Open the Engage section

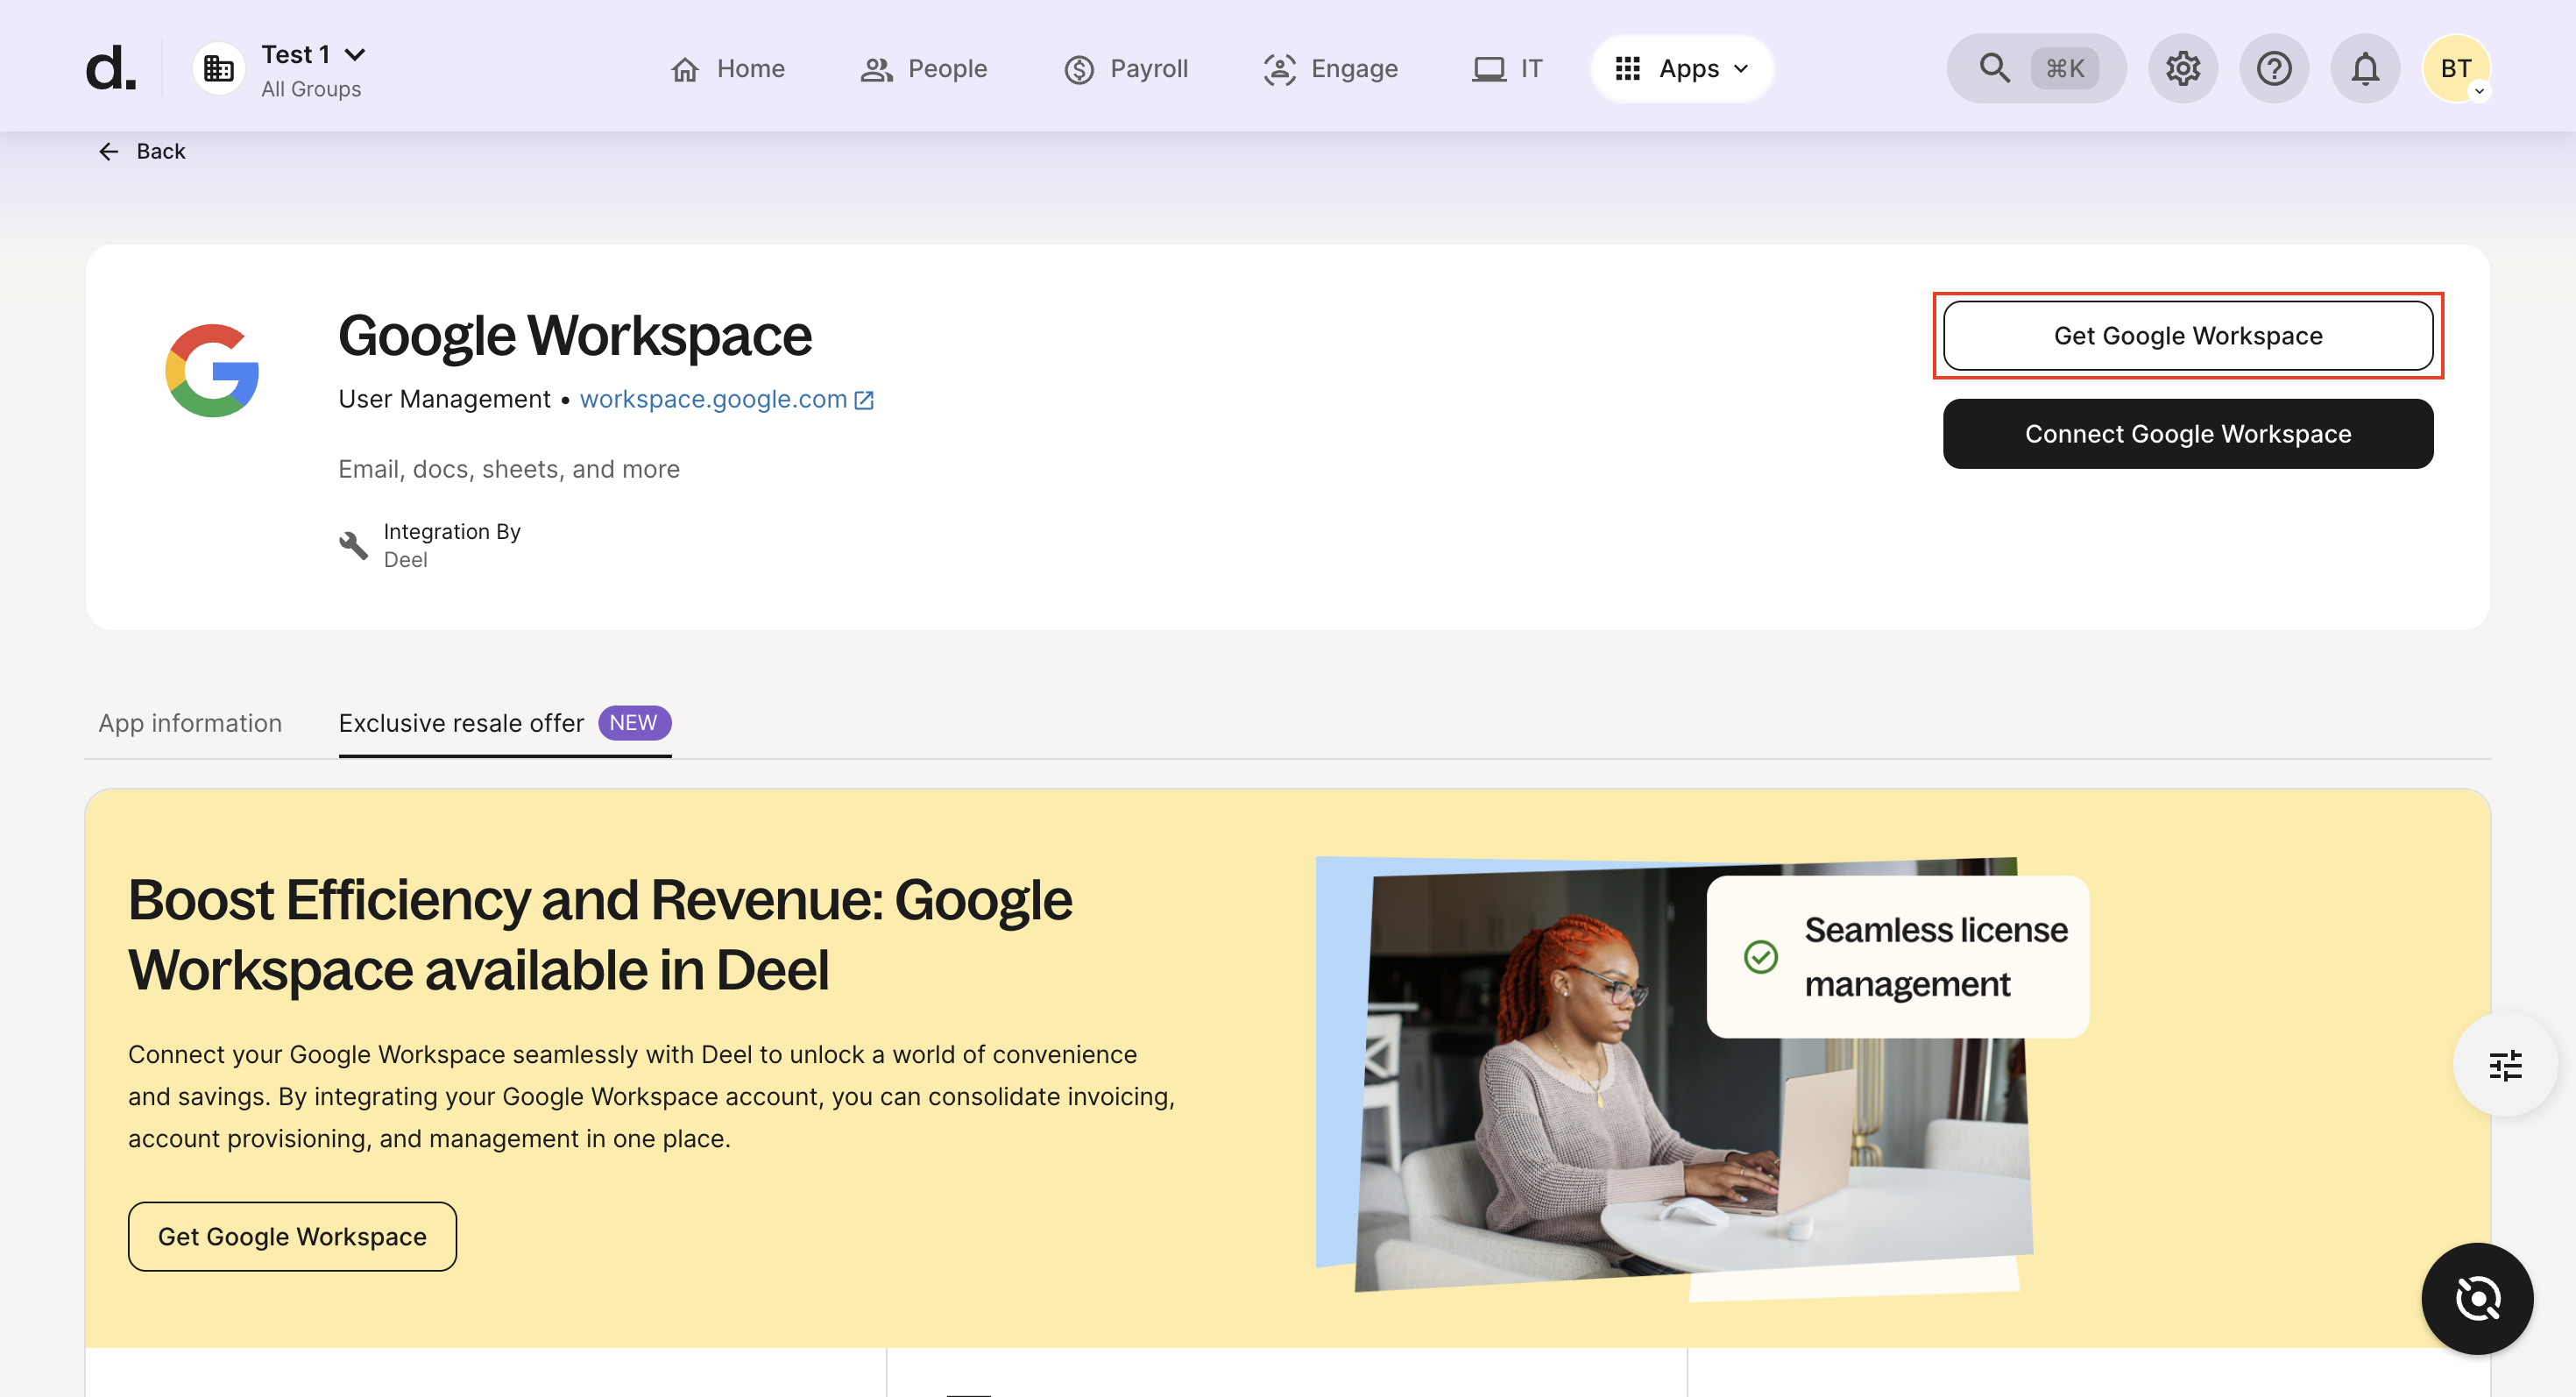point(1330,68)
